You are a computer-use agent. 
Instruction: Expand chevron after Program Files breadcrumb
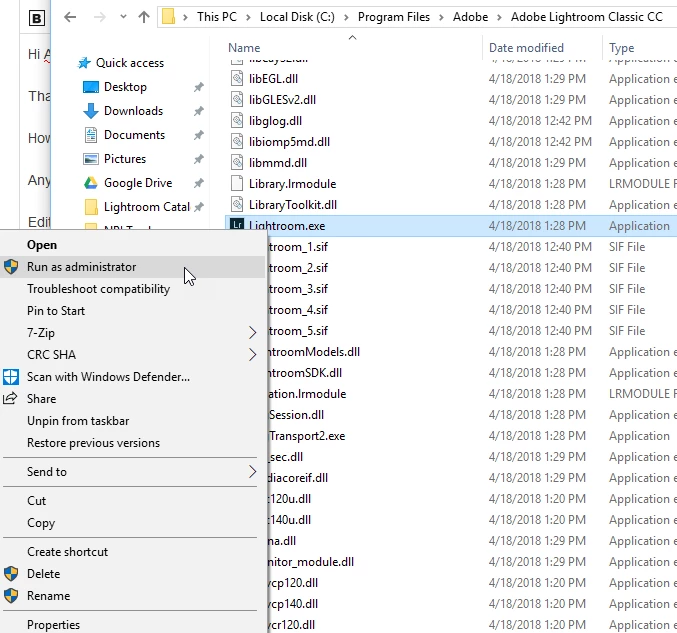pos(441,18)
